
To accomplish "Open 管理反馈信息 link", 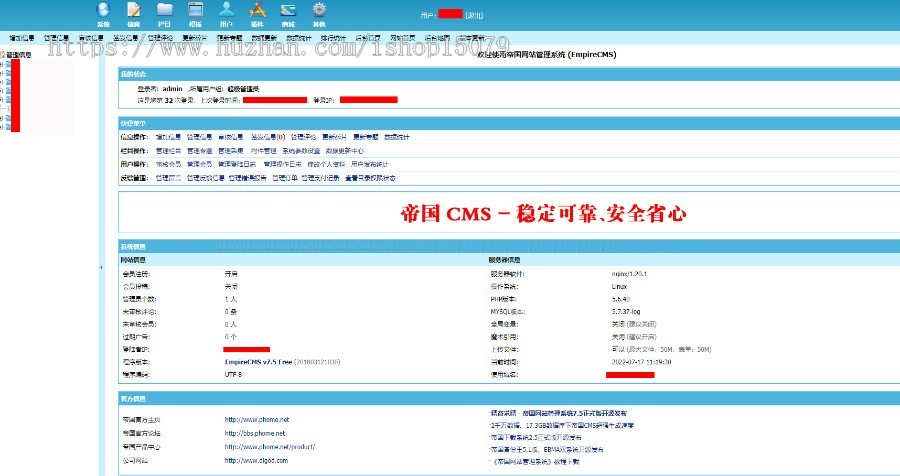I will [205, 178].
